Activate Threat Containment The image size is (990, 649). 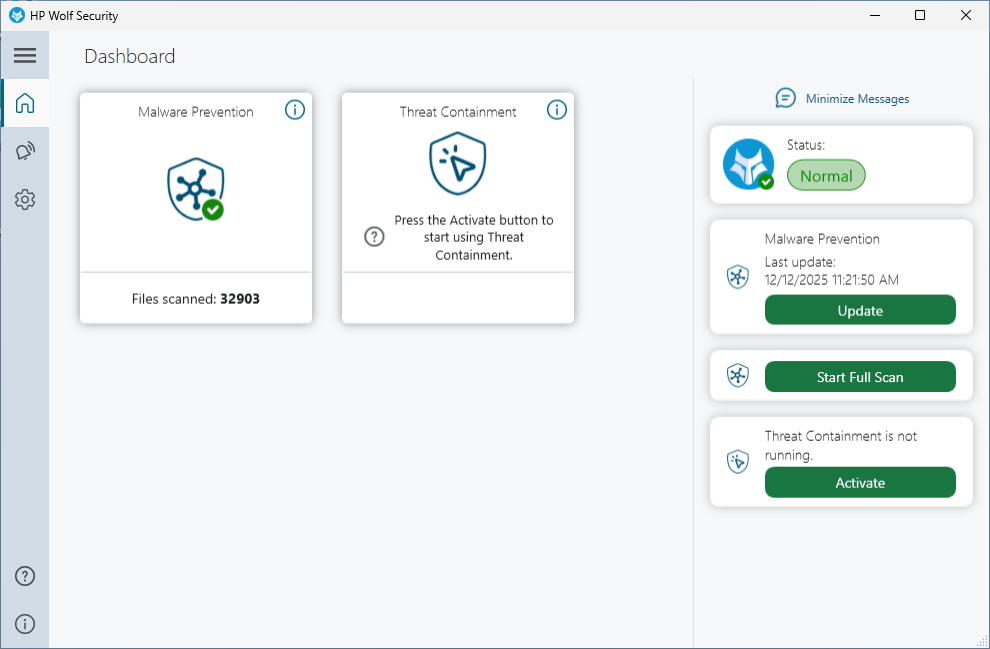[x=860, y=483]
